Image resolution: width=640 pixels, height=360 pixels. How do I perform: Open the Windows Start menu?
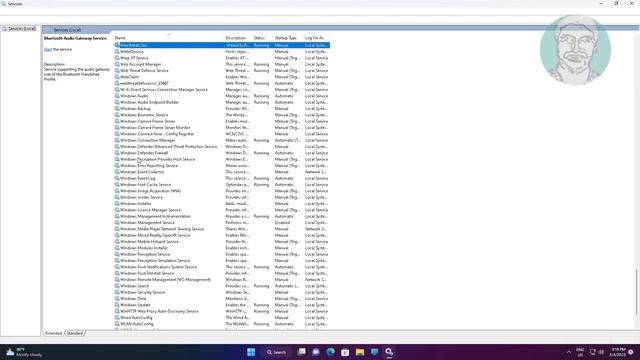[251, 352]
